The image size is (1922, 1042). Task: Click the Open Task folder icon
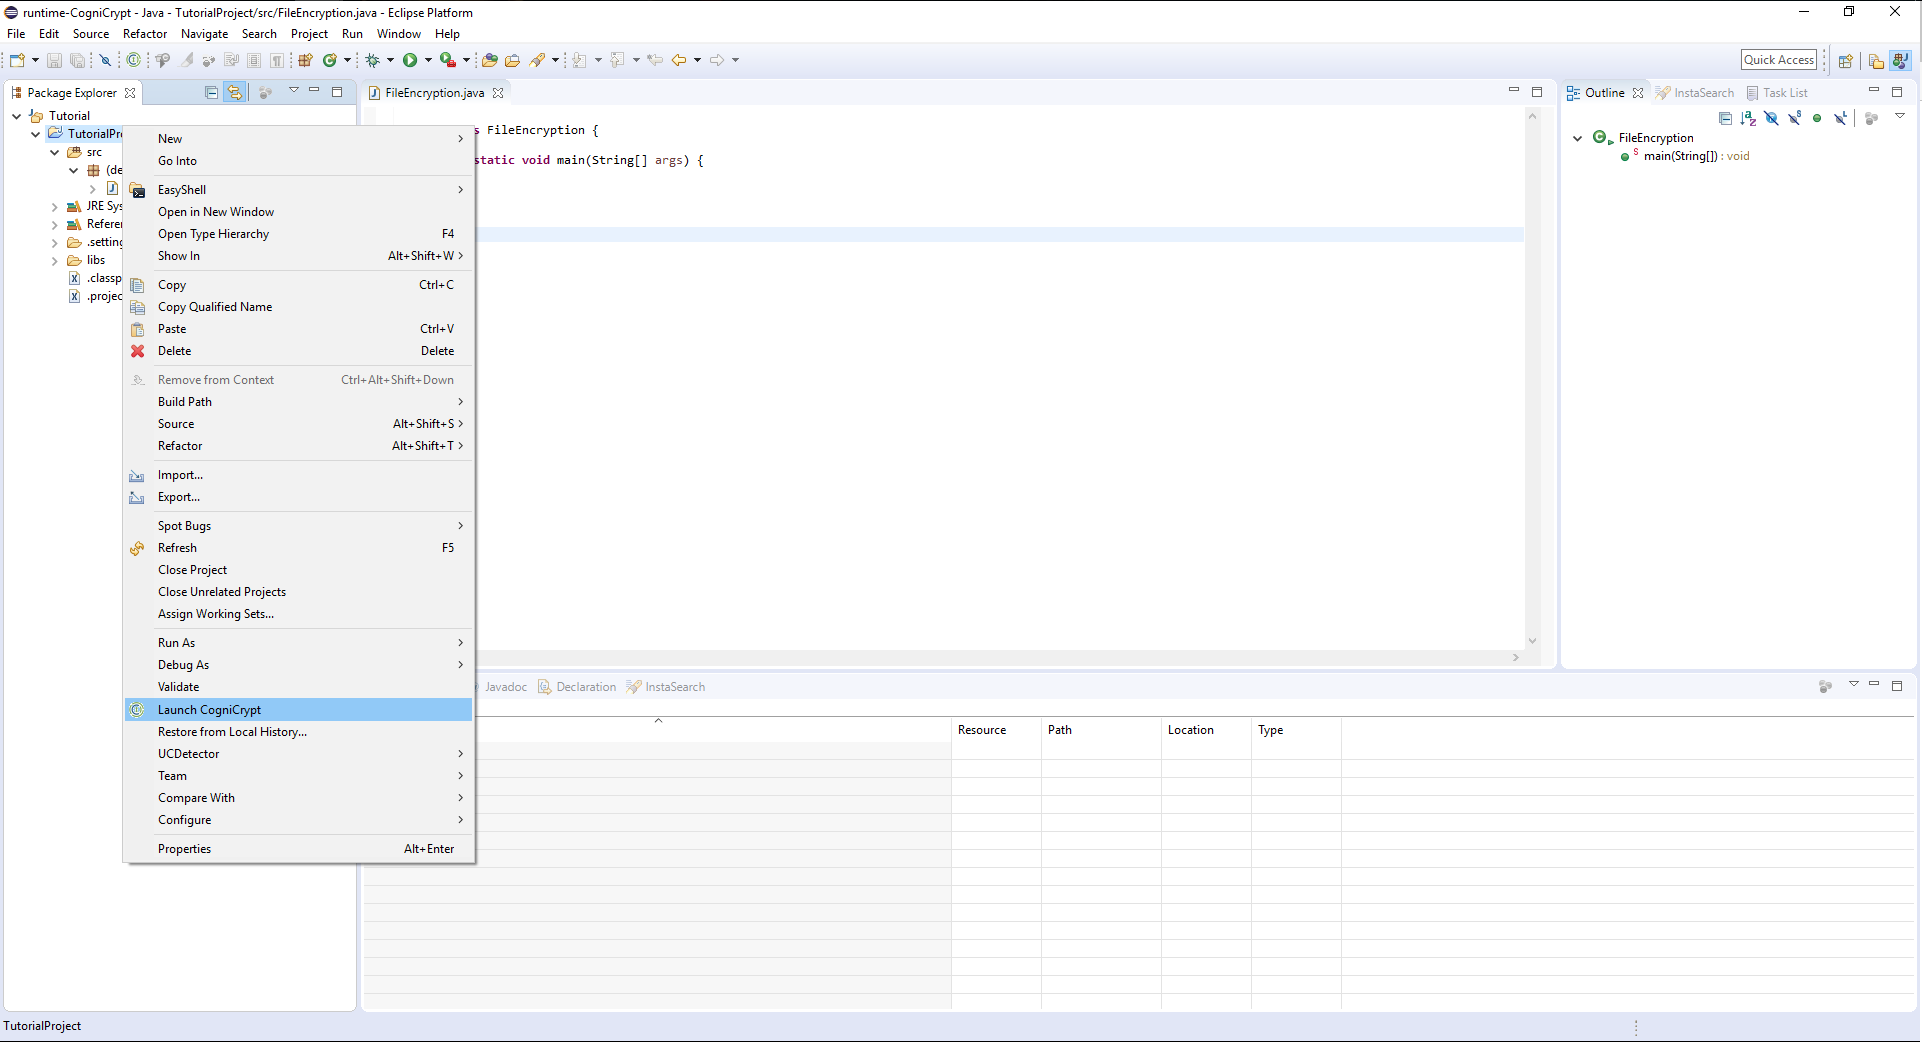pyautogui.click(x=513, y=60)
